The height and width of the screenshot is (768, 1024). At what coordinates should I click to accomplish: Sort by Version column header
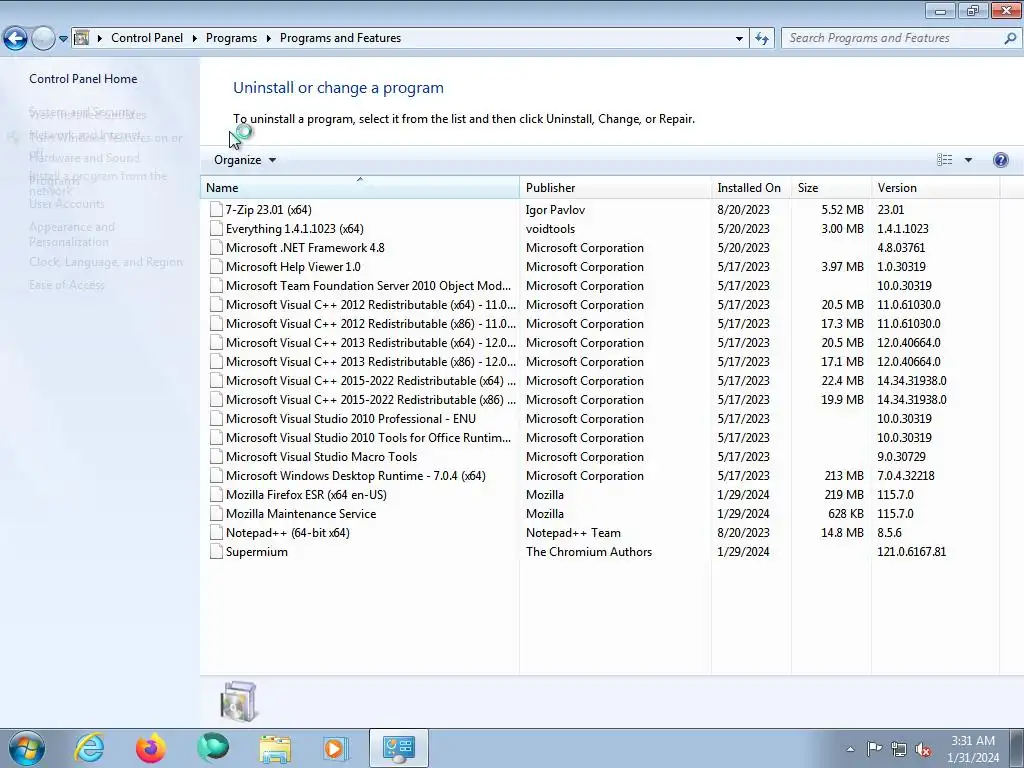[x=935, y=187]
